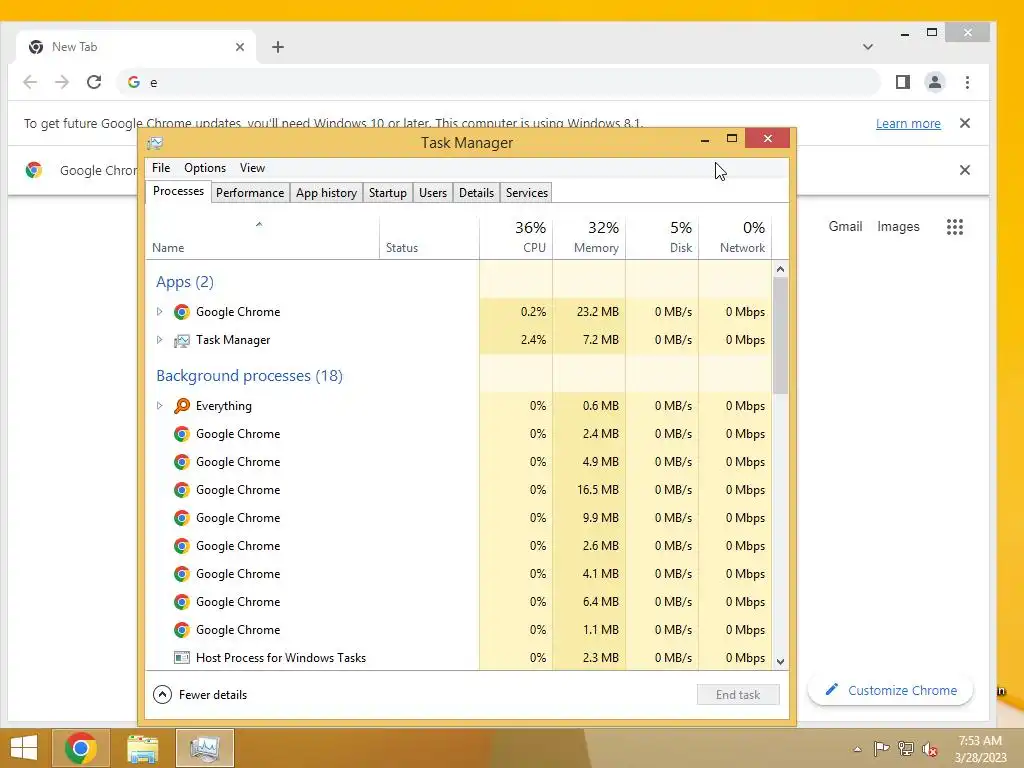
Task: Sort processes by Name column header
Action: coord(262,237)
